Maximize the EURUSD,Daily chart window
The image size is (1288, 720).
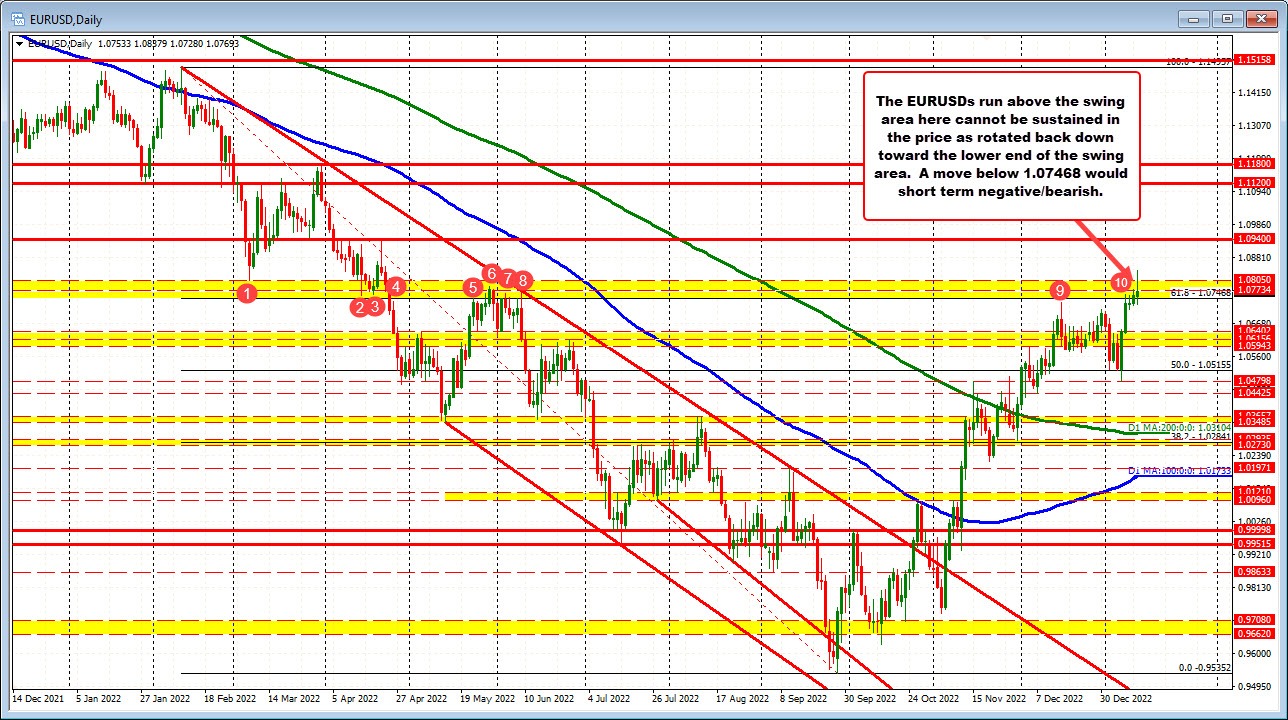click(x=1228, y=17)
